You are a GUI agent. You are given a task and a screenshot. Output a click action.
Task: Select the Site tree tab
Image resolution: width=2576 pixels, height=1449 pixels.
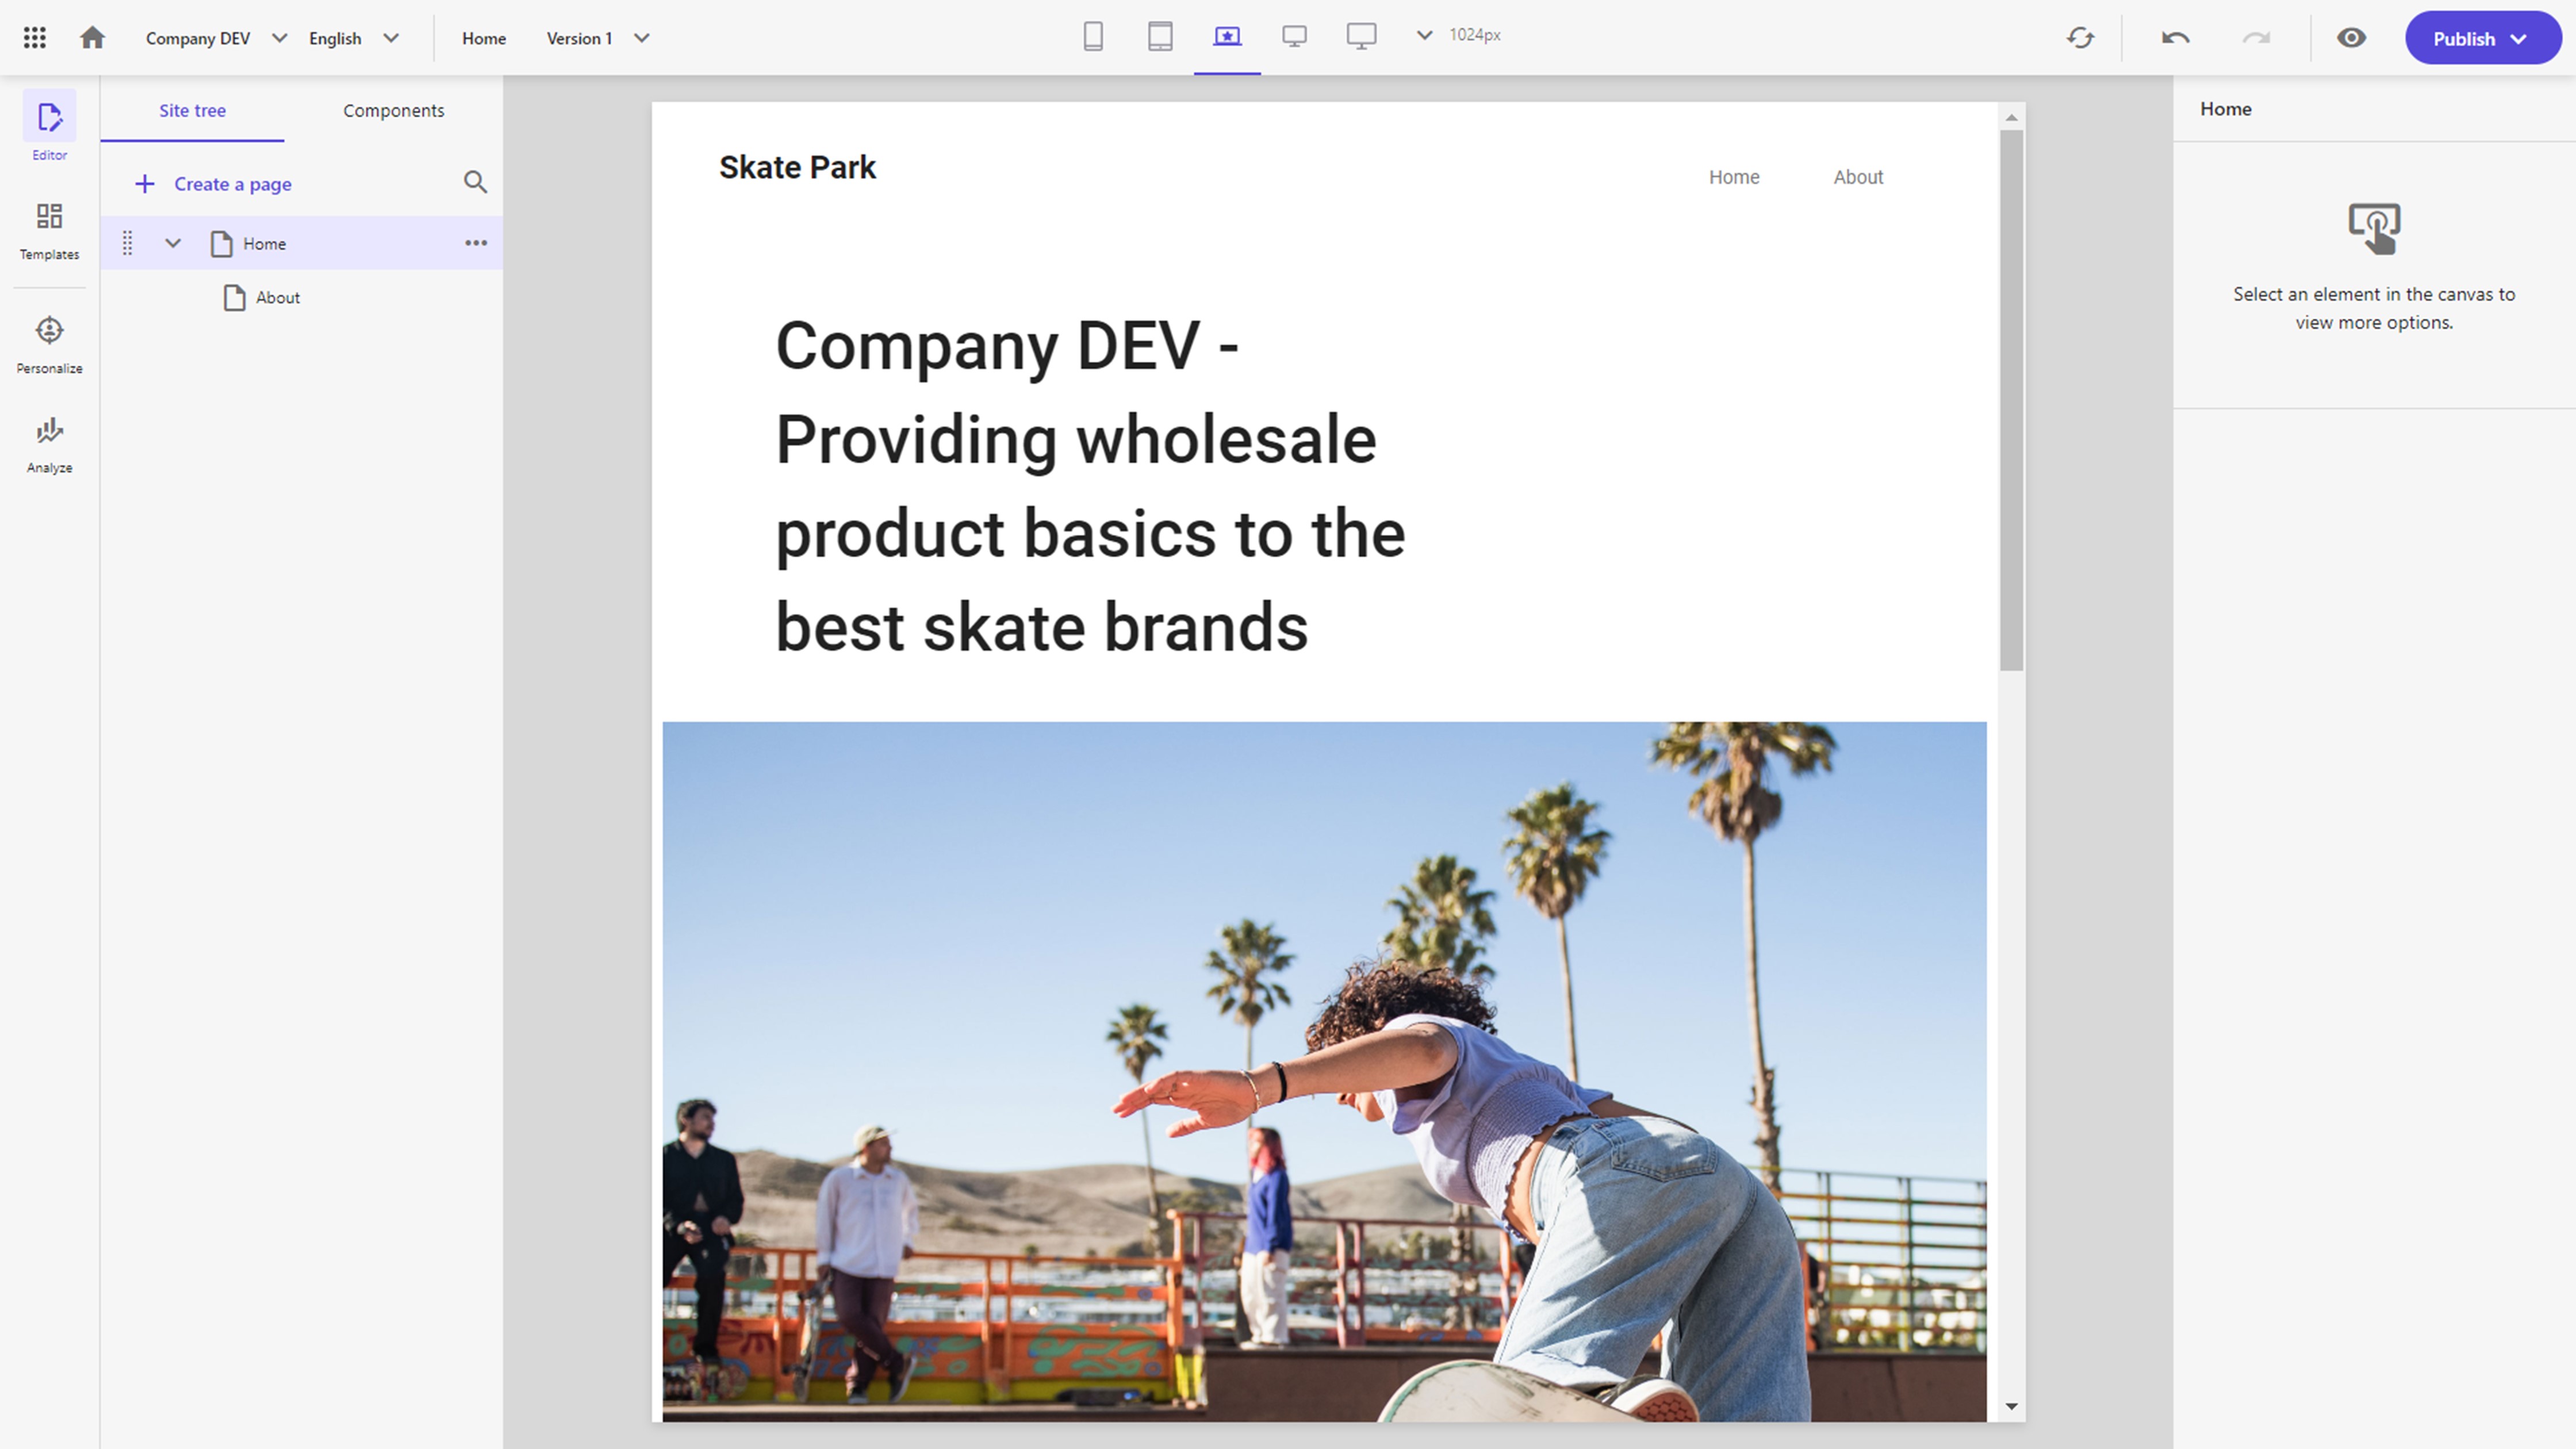click(192, 110)
